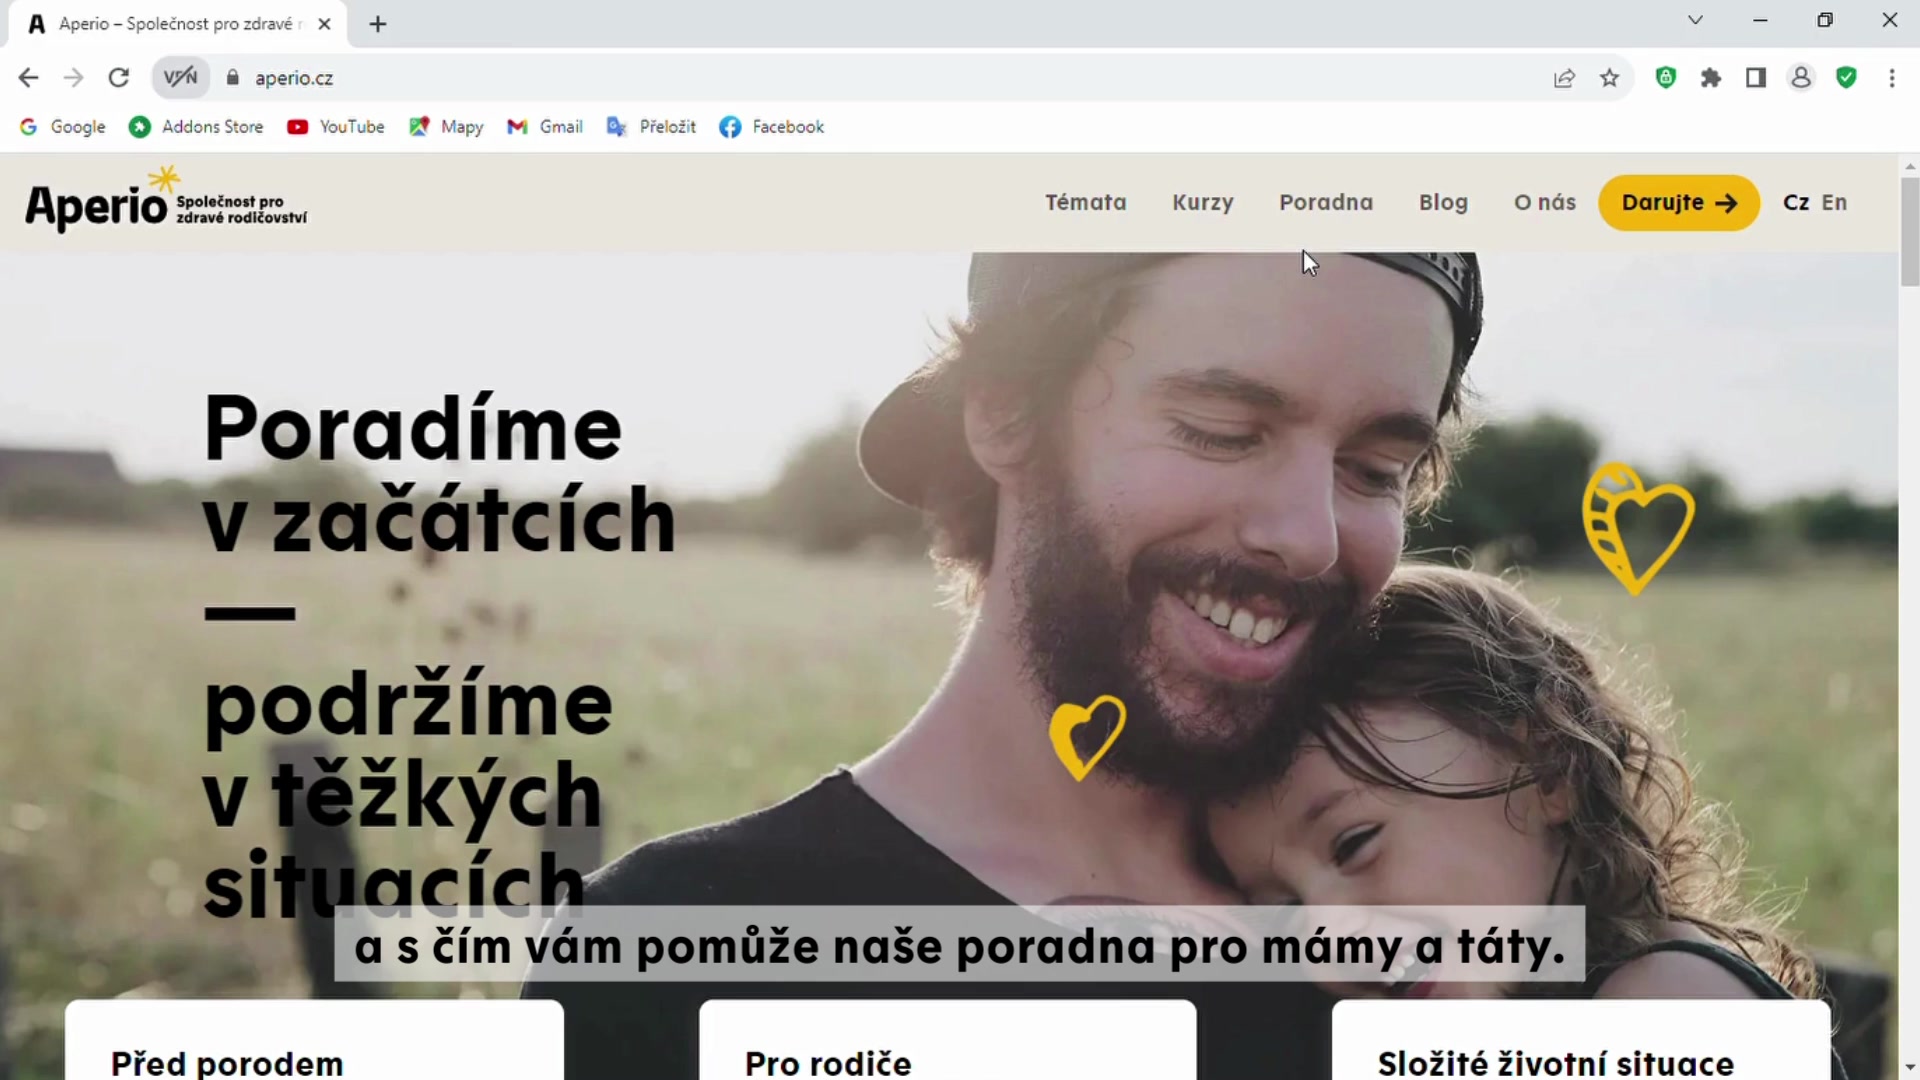The height and width of the screenshot is (1080, 1920).
Task: Open Témata menu item
Action: pos(1086,203)
